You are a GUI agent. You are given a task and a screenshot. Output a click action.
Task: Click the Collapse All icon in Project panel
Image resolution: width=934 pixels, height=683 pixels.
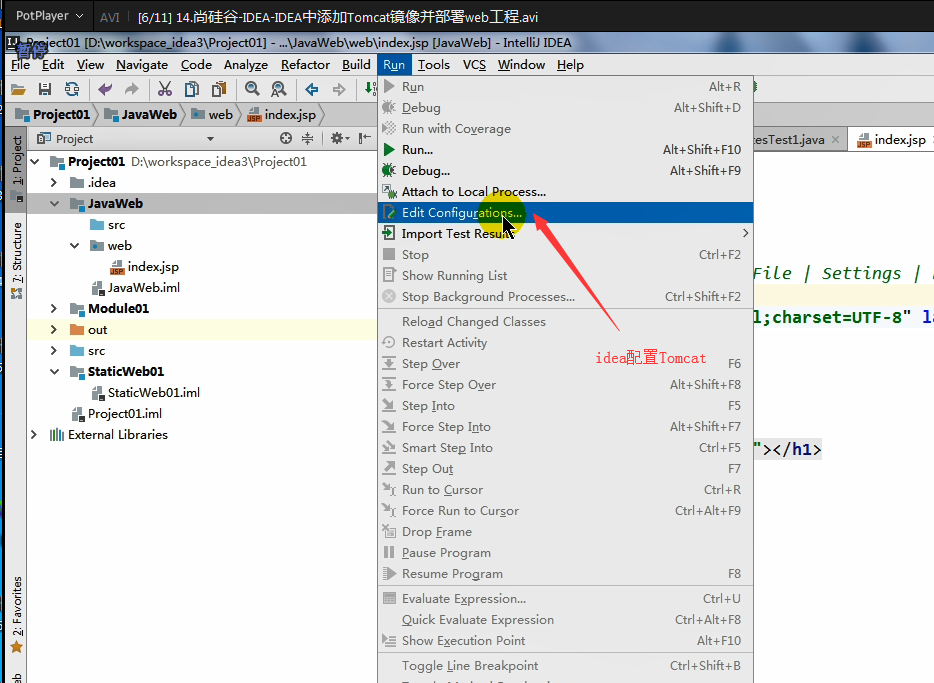click(307, 138)
